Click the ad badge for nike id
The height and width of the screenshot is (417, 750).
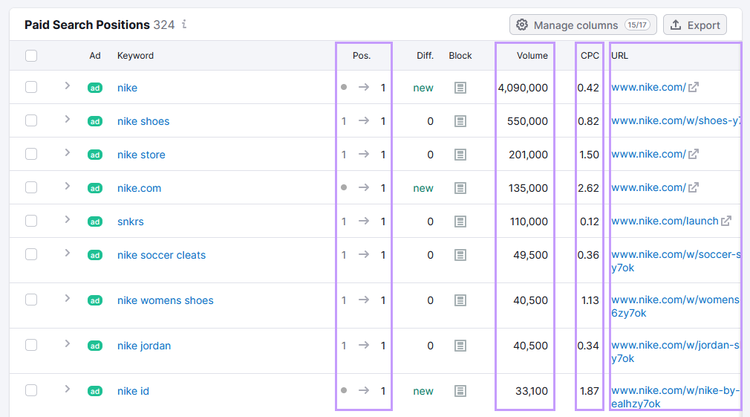95,391
